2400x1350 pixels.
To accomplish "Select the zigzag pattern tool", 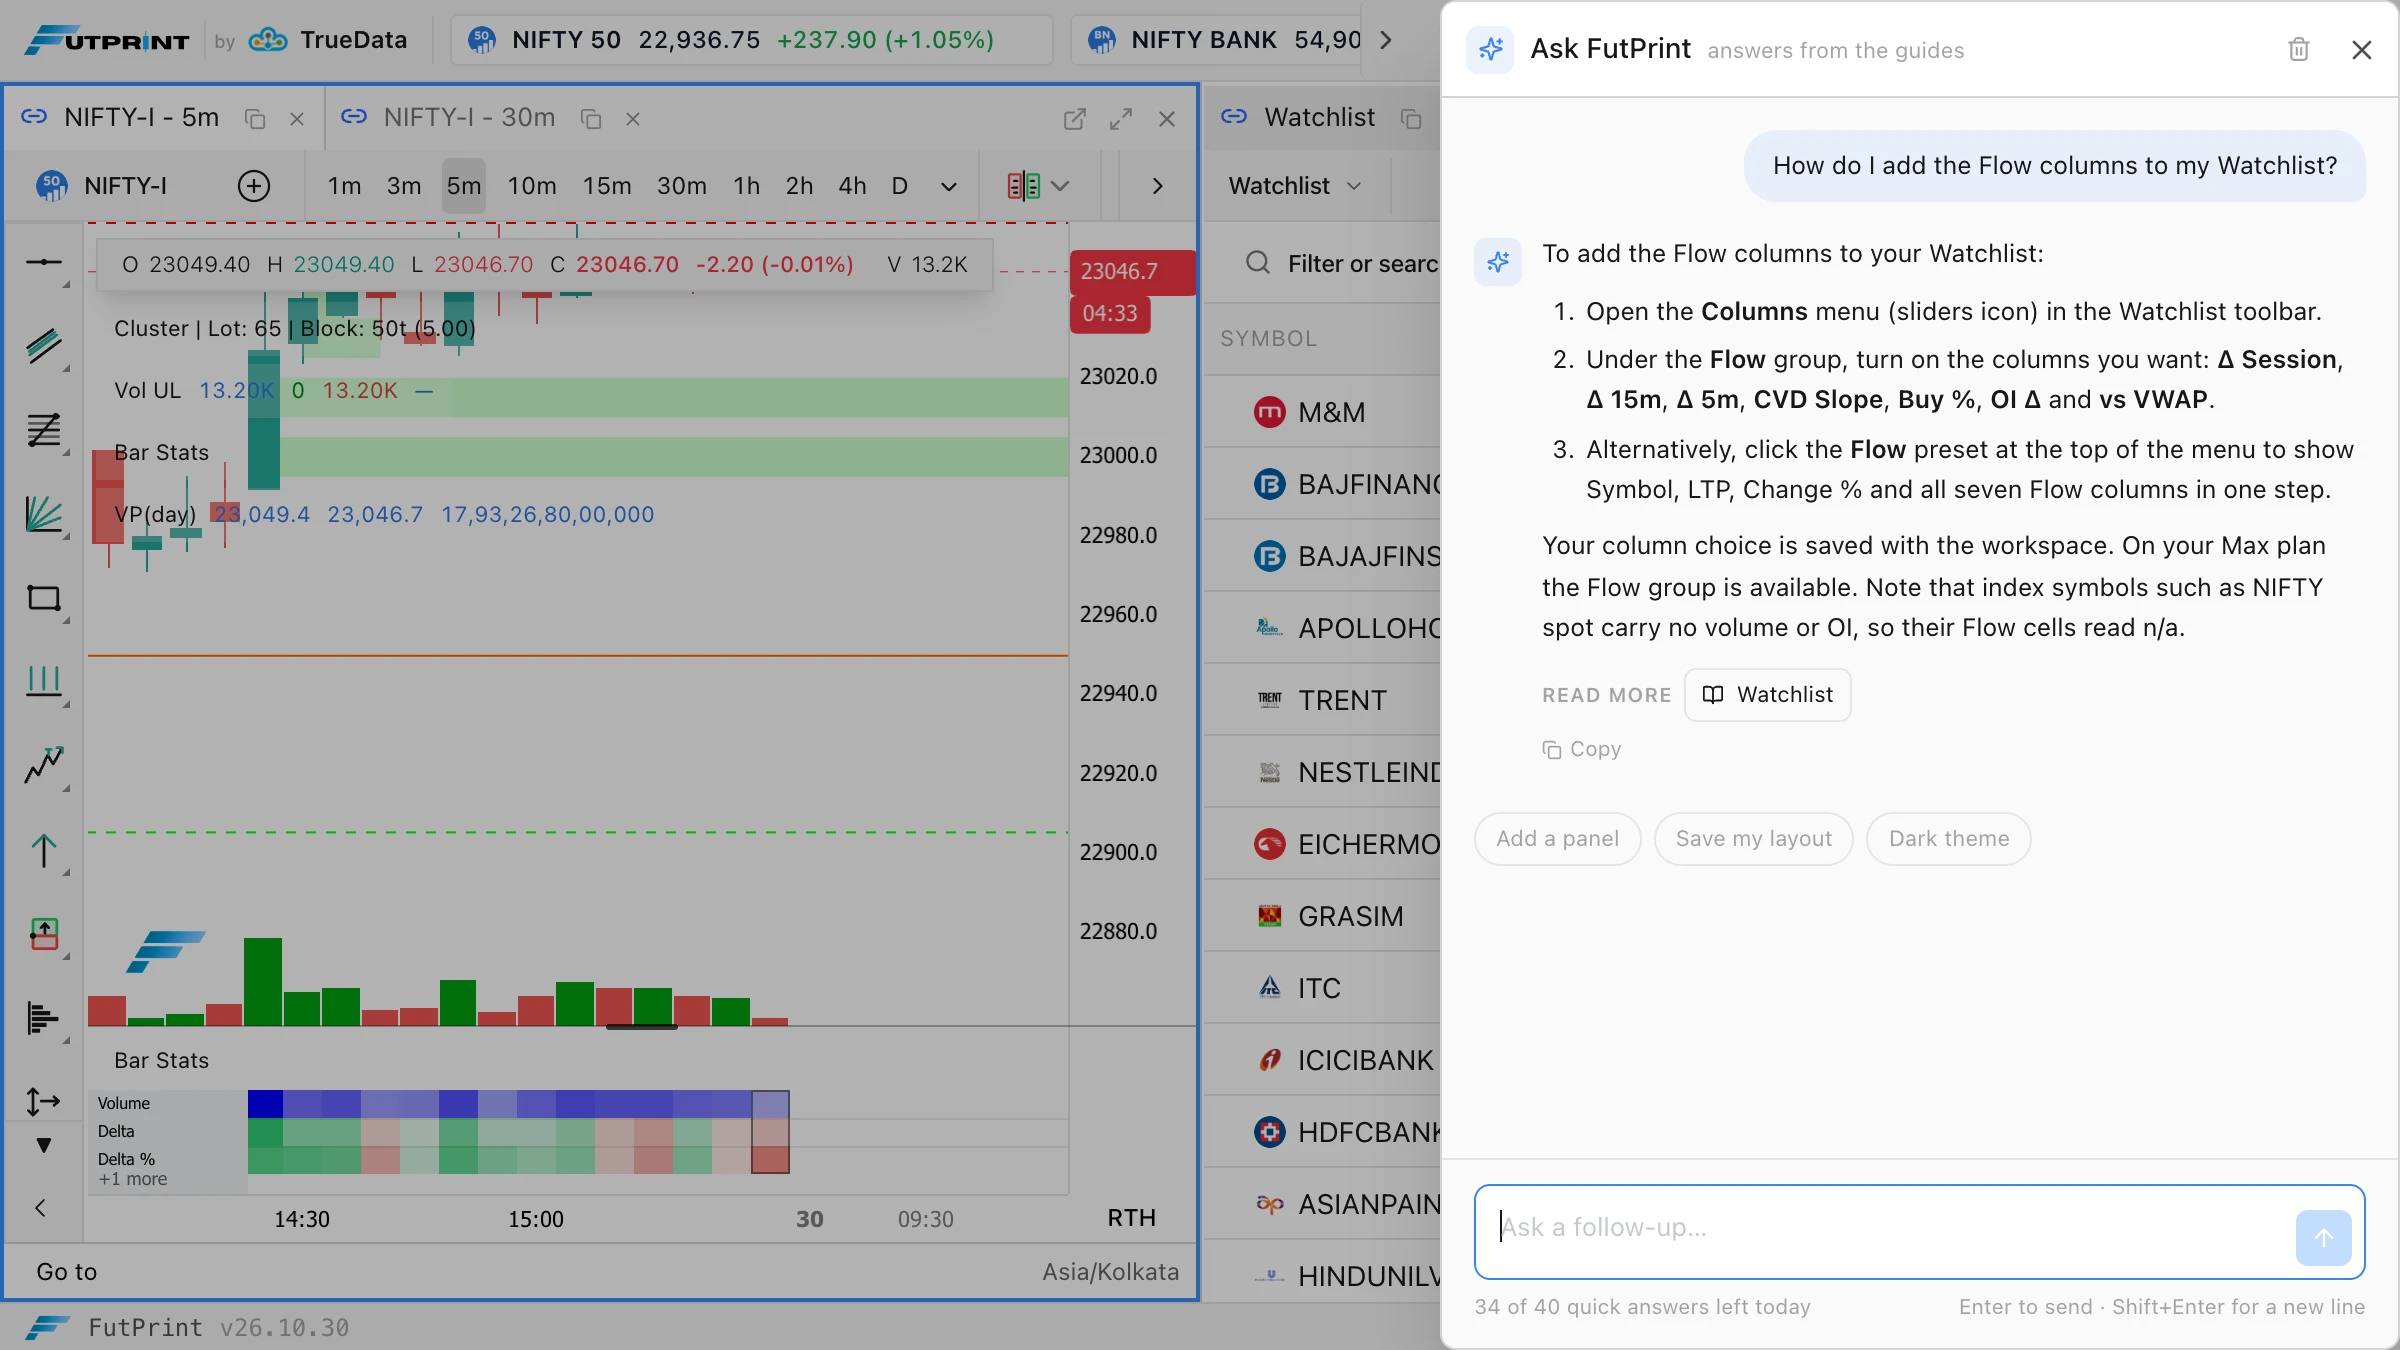I will tap(44, 766).
